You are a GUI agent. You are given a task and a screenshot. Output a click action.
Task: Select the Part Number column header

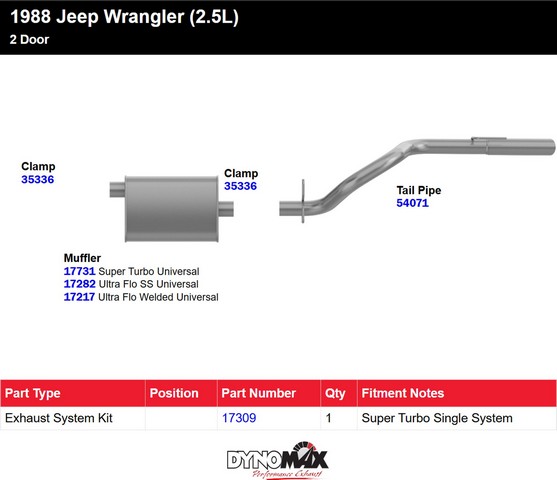[269, 393]
